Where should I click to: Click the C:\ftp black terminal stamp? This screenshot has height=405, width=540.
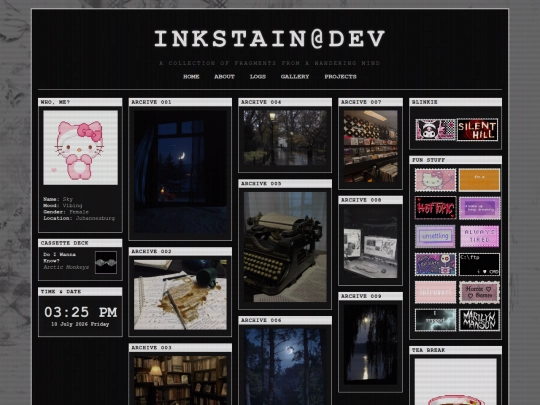(x=479, y=264)
